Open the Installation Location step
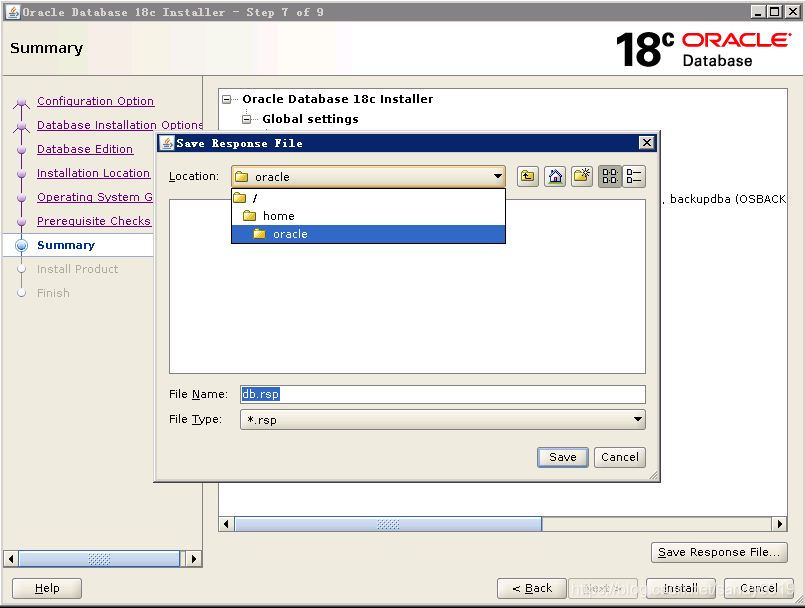 point(93,173)
